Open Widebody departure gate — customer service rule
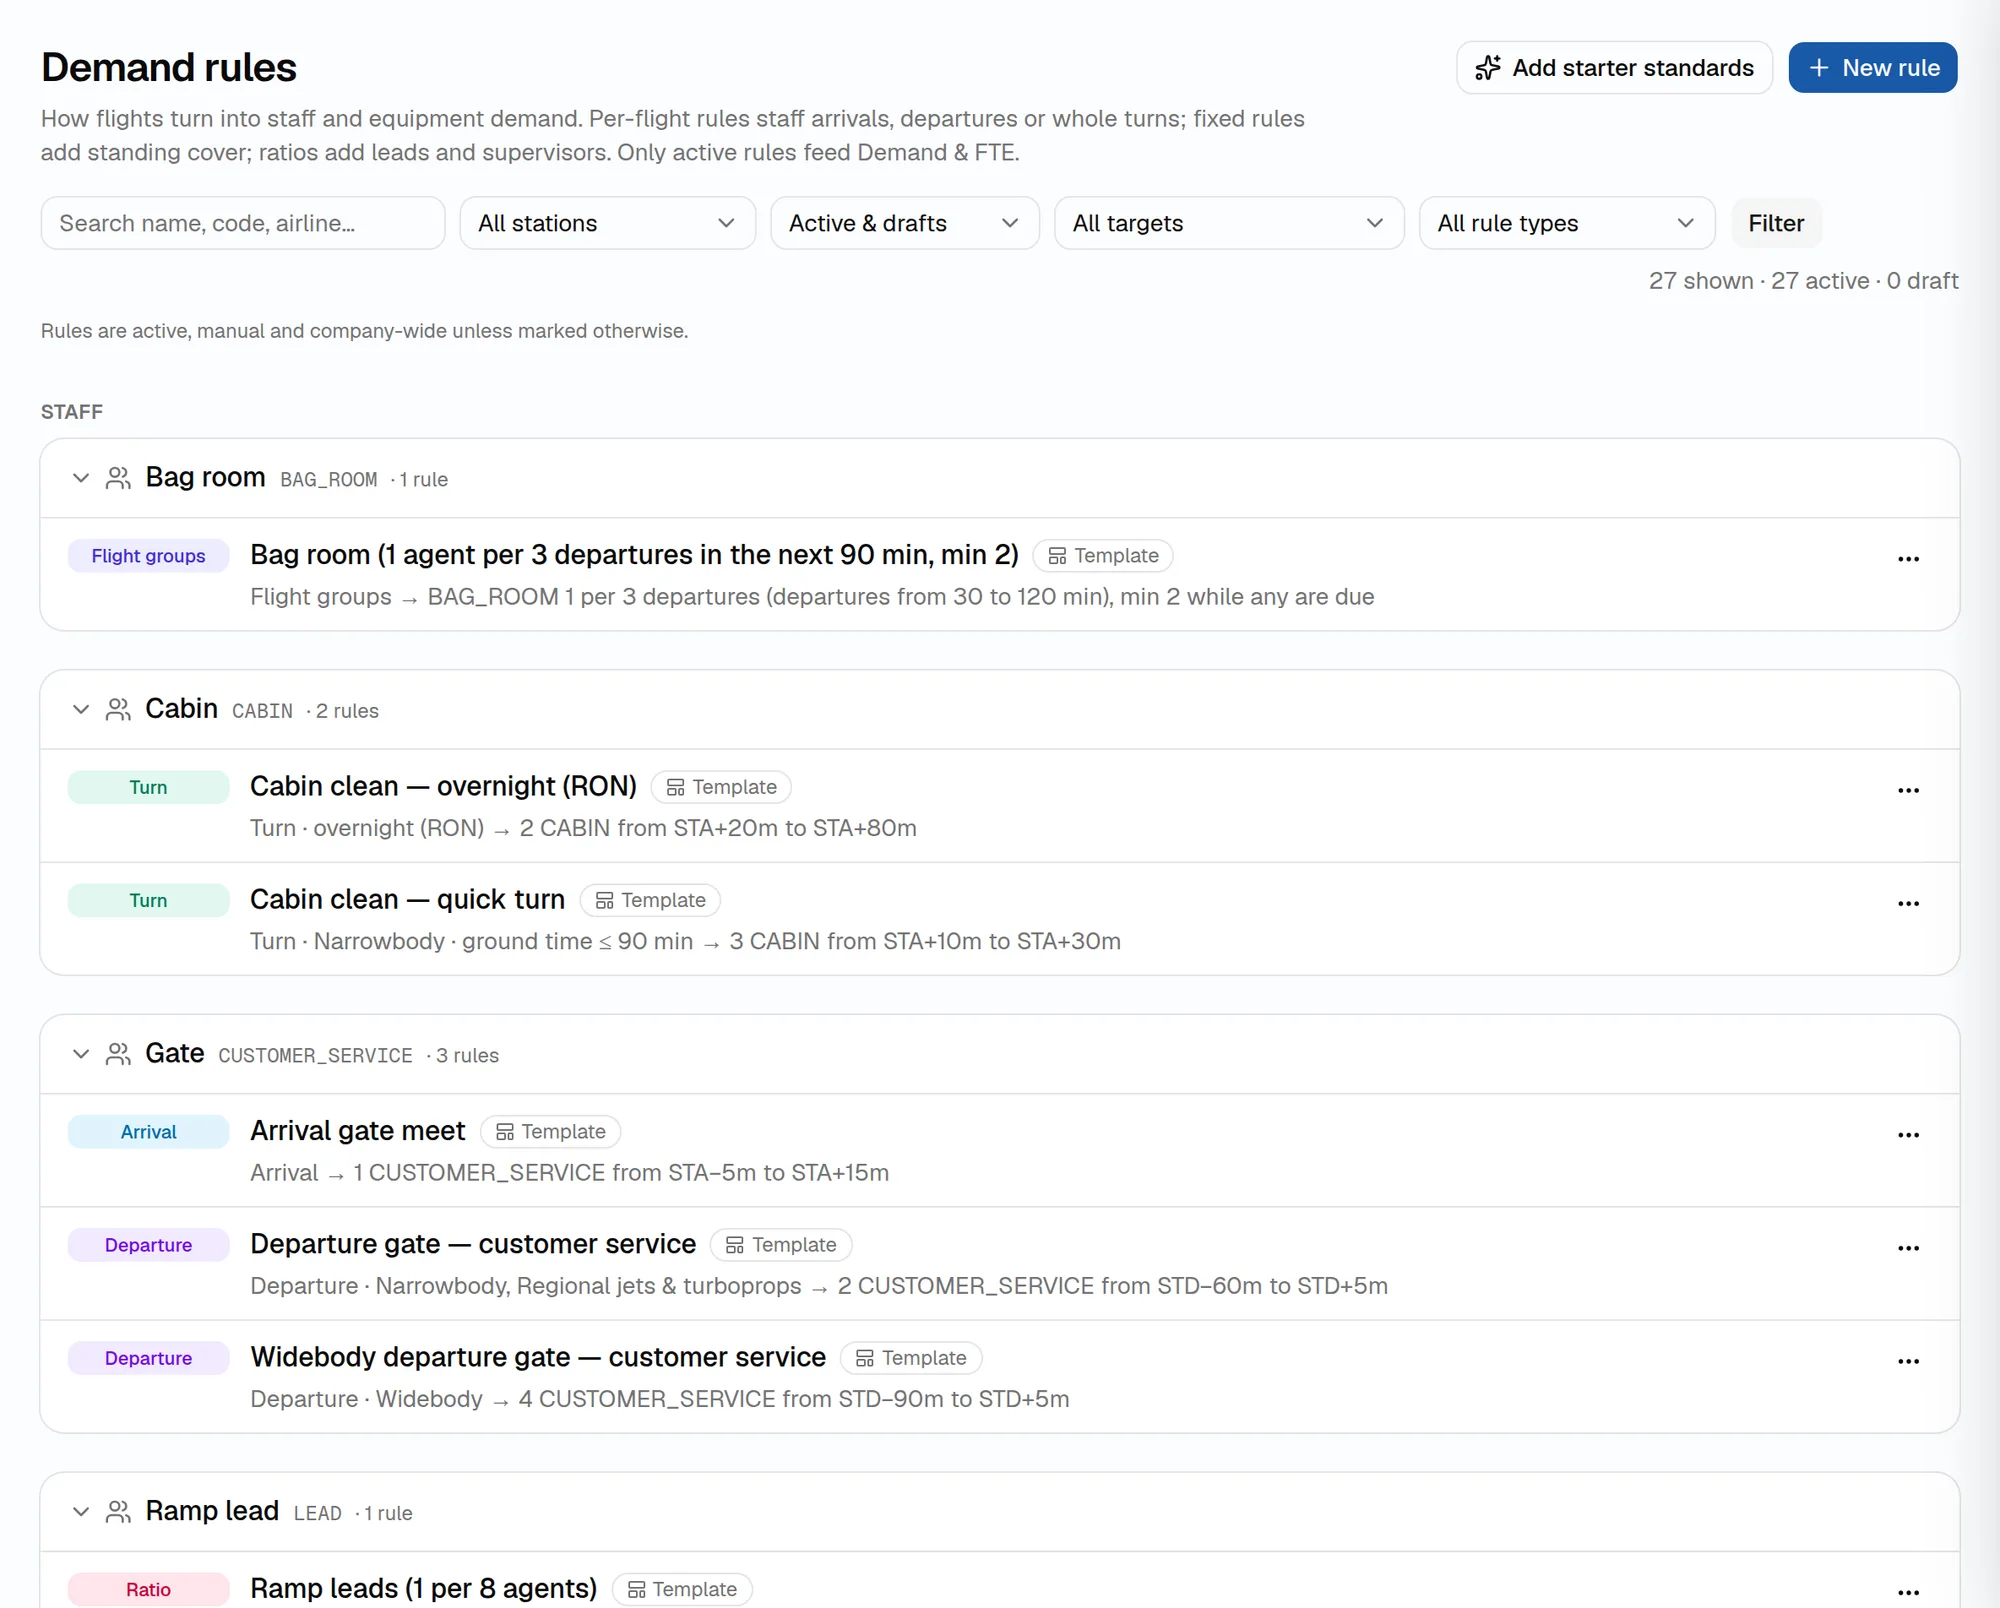The height and width of the screenshot is (1608, 2000). 538,1357
